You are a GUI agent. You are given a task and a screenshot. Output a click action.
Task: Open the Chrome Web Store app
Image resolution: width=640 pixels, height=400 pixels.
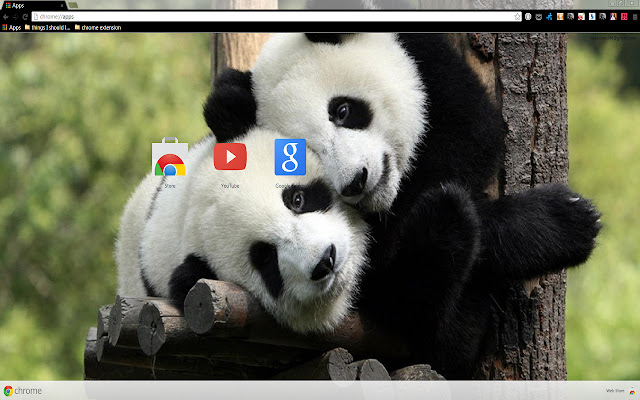coord(170,157)
